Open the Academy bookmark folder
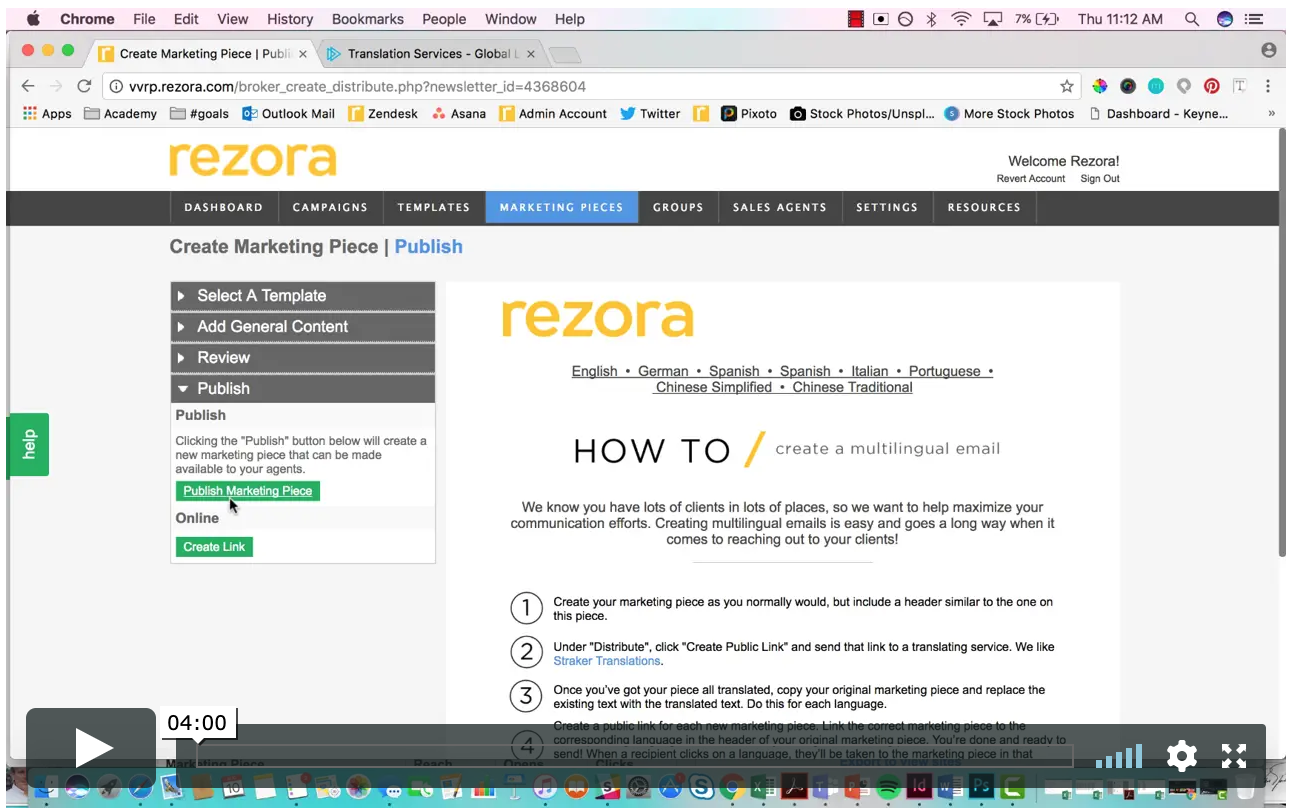Image resolution: width=1292 pixels, height=812 pixels. click(121, 114)
